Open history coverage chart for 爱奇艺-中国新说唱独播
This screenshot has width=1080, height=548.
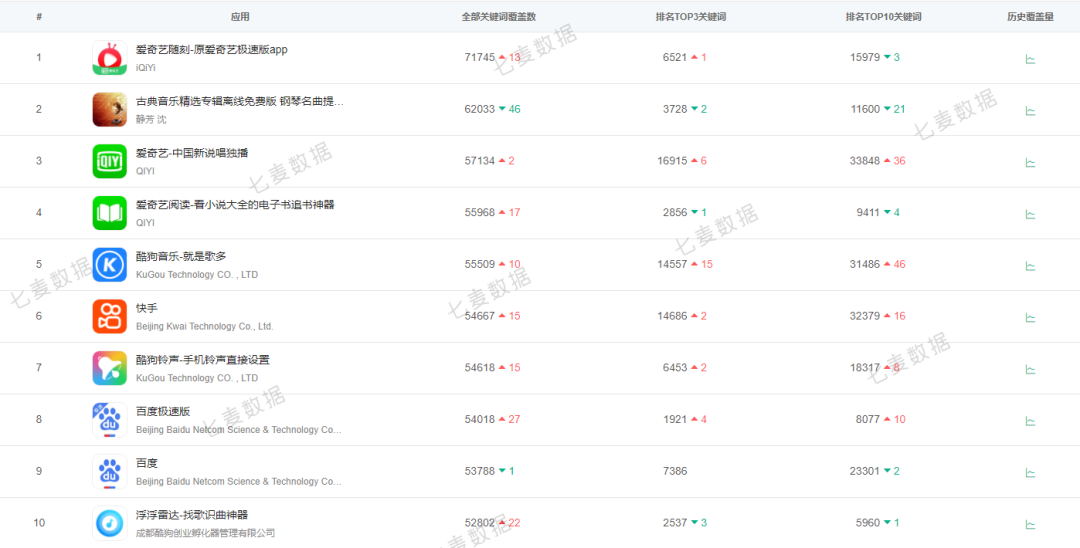click(x=1030, y=162)
